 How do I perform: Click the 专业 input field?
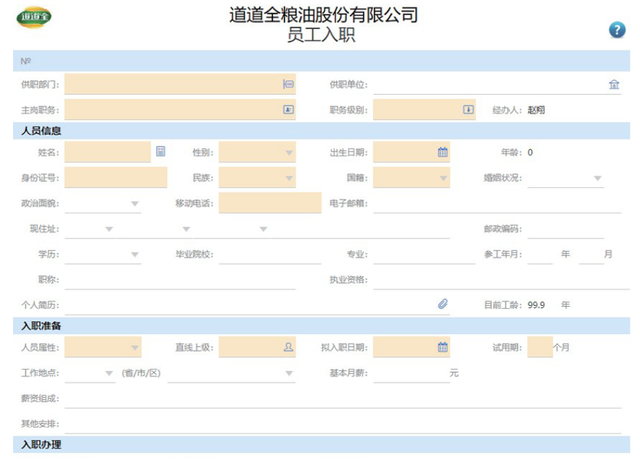click(424, 254)
